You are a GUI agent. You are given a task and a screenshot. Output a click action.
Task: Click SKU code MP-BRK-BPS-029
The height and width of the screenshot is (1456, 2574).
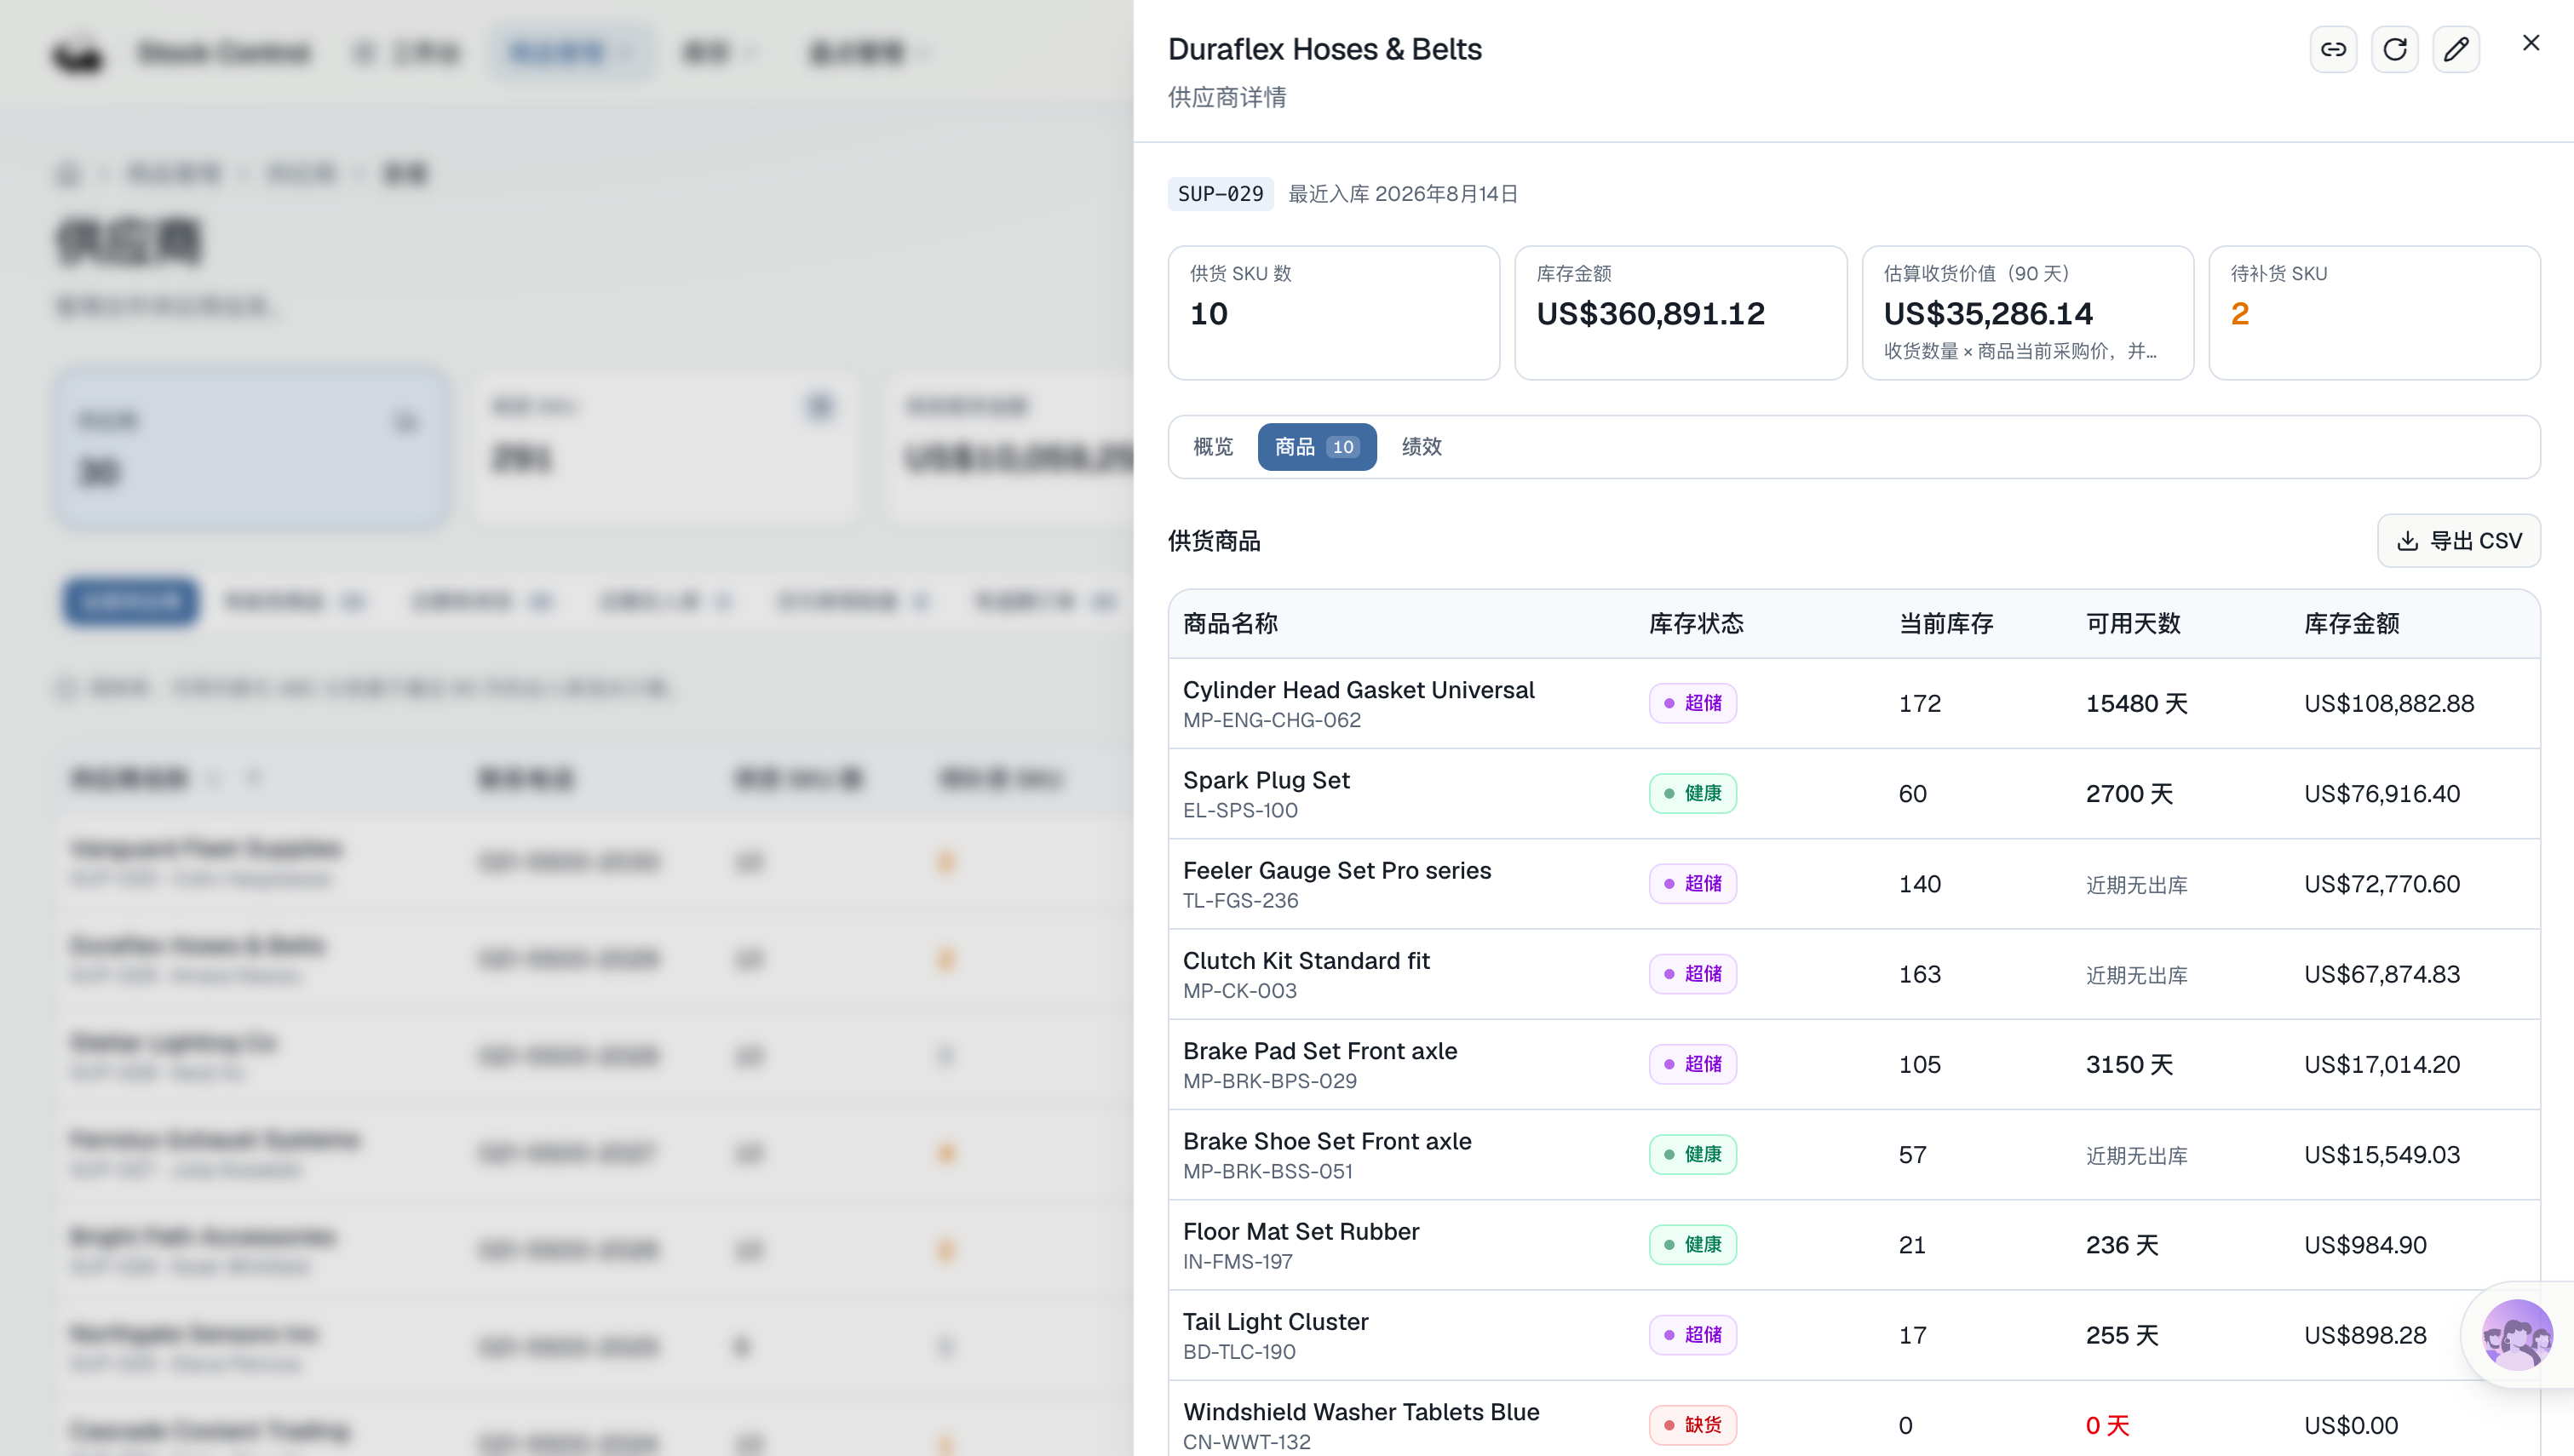click(1270, 1081)
